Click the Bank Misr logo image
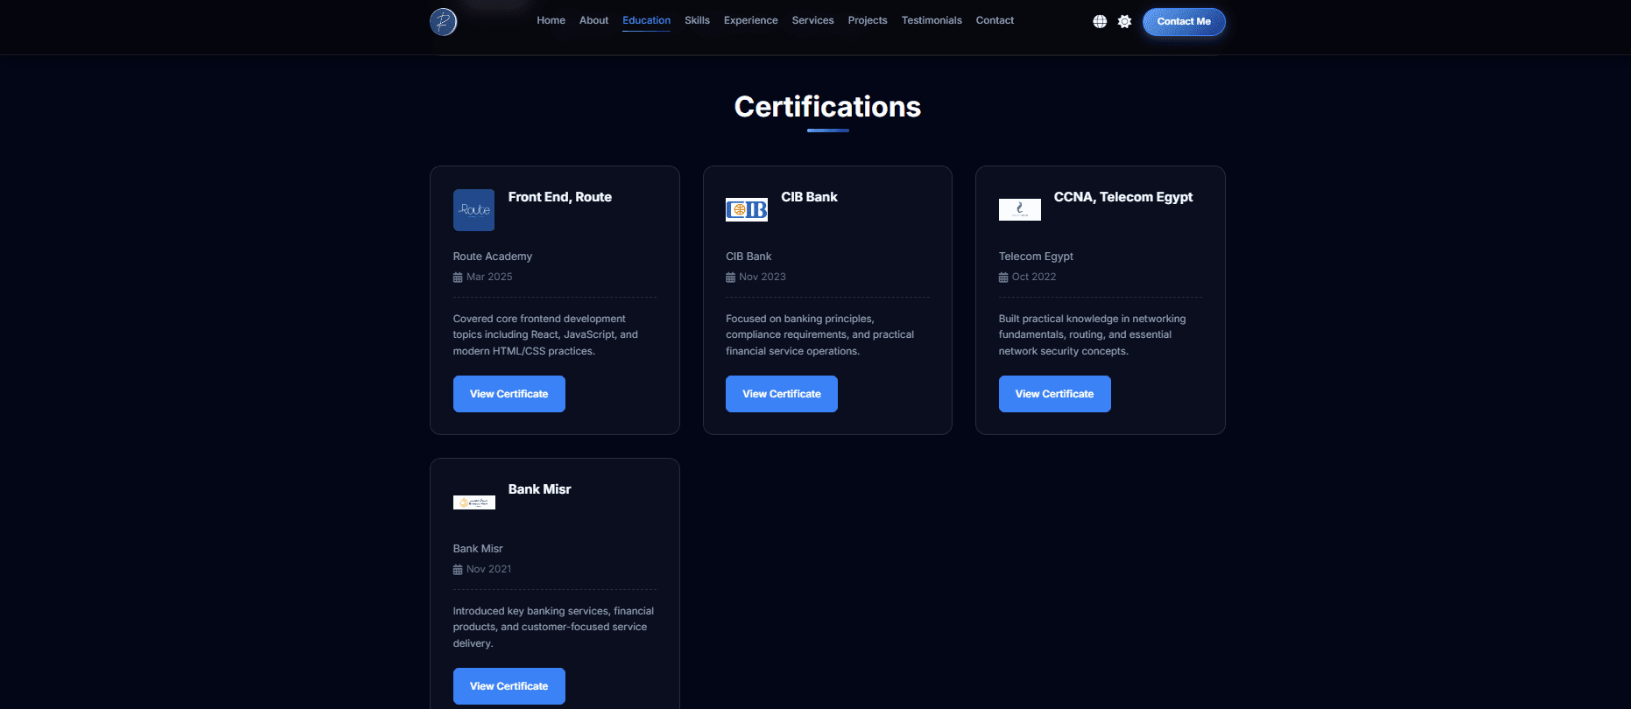Image resolution: width=1631 pixels, height=709 pixels. [x=474, y=502]
